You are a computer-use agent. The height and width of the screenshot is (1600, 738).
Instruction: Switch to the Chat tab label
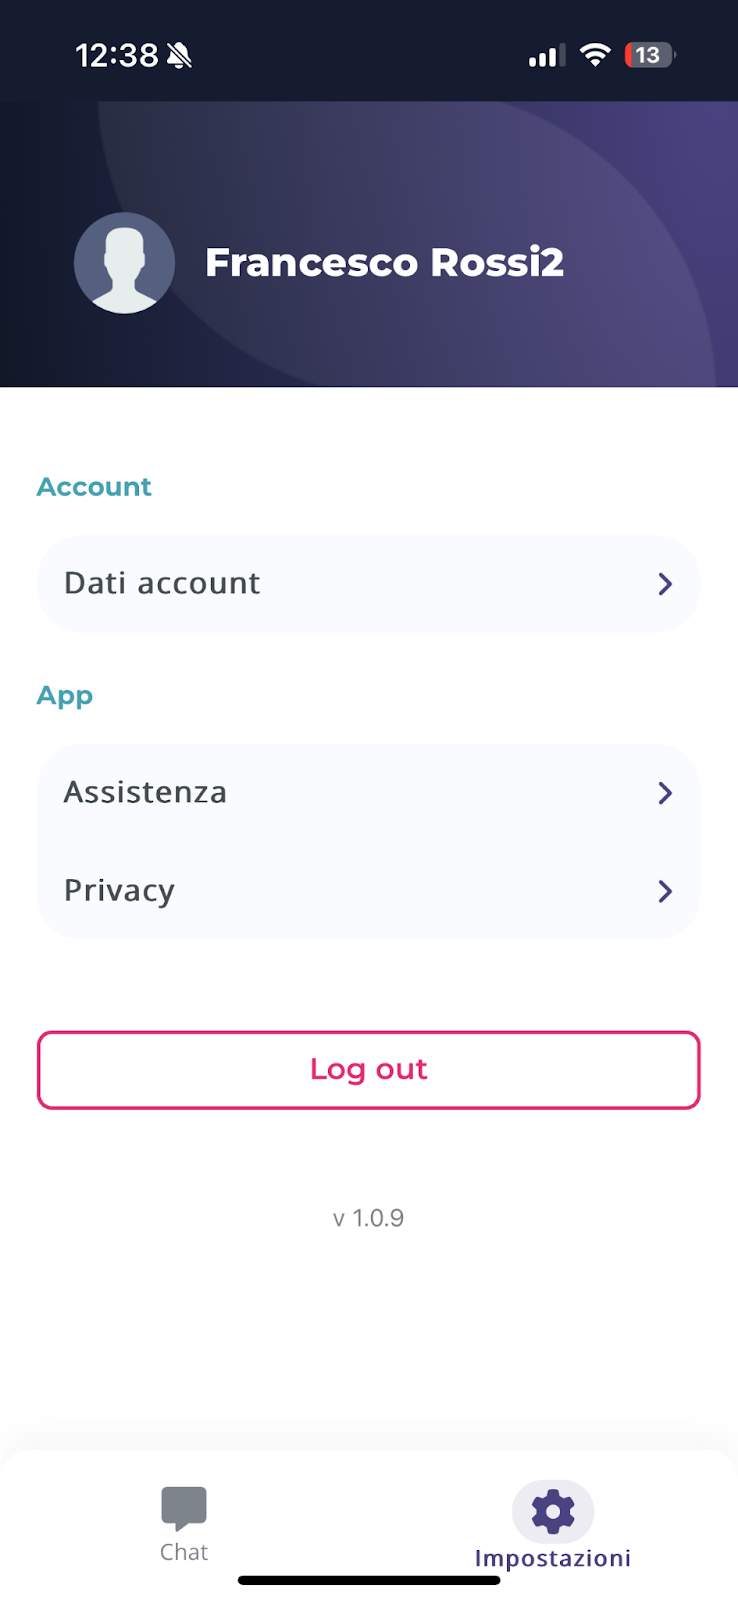point(184,1552)
